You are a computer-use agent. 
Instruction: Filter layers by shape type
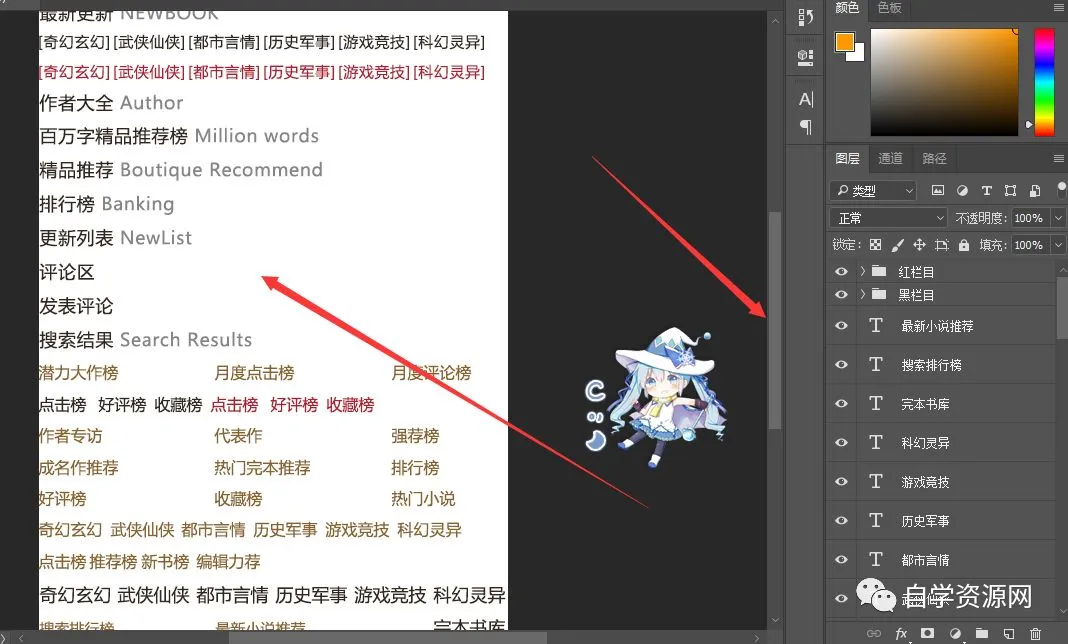[x=1010, y=191]
